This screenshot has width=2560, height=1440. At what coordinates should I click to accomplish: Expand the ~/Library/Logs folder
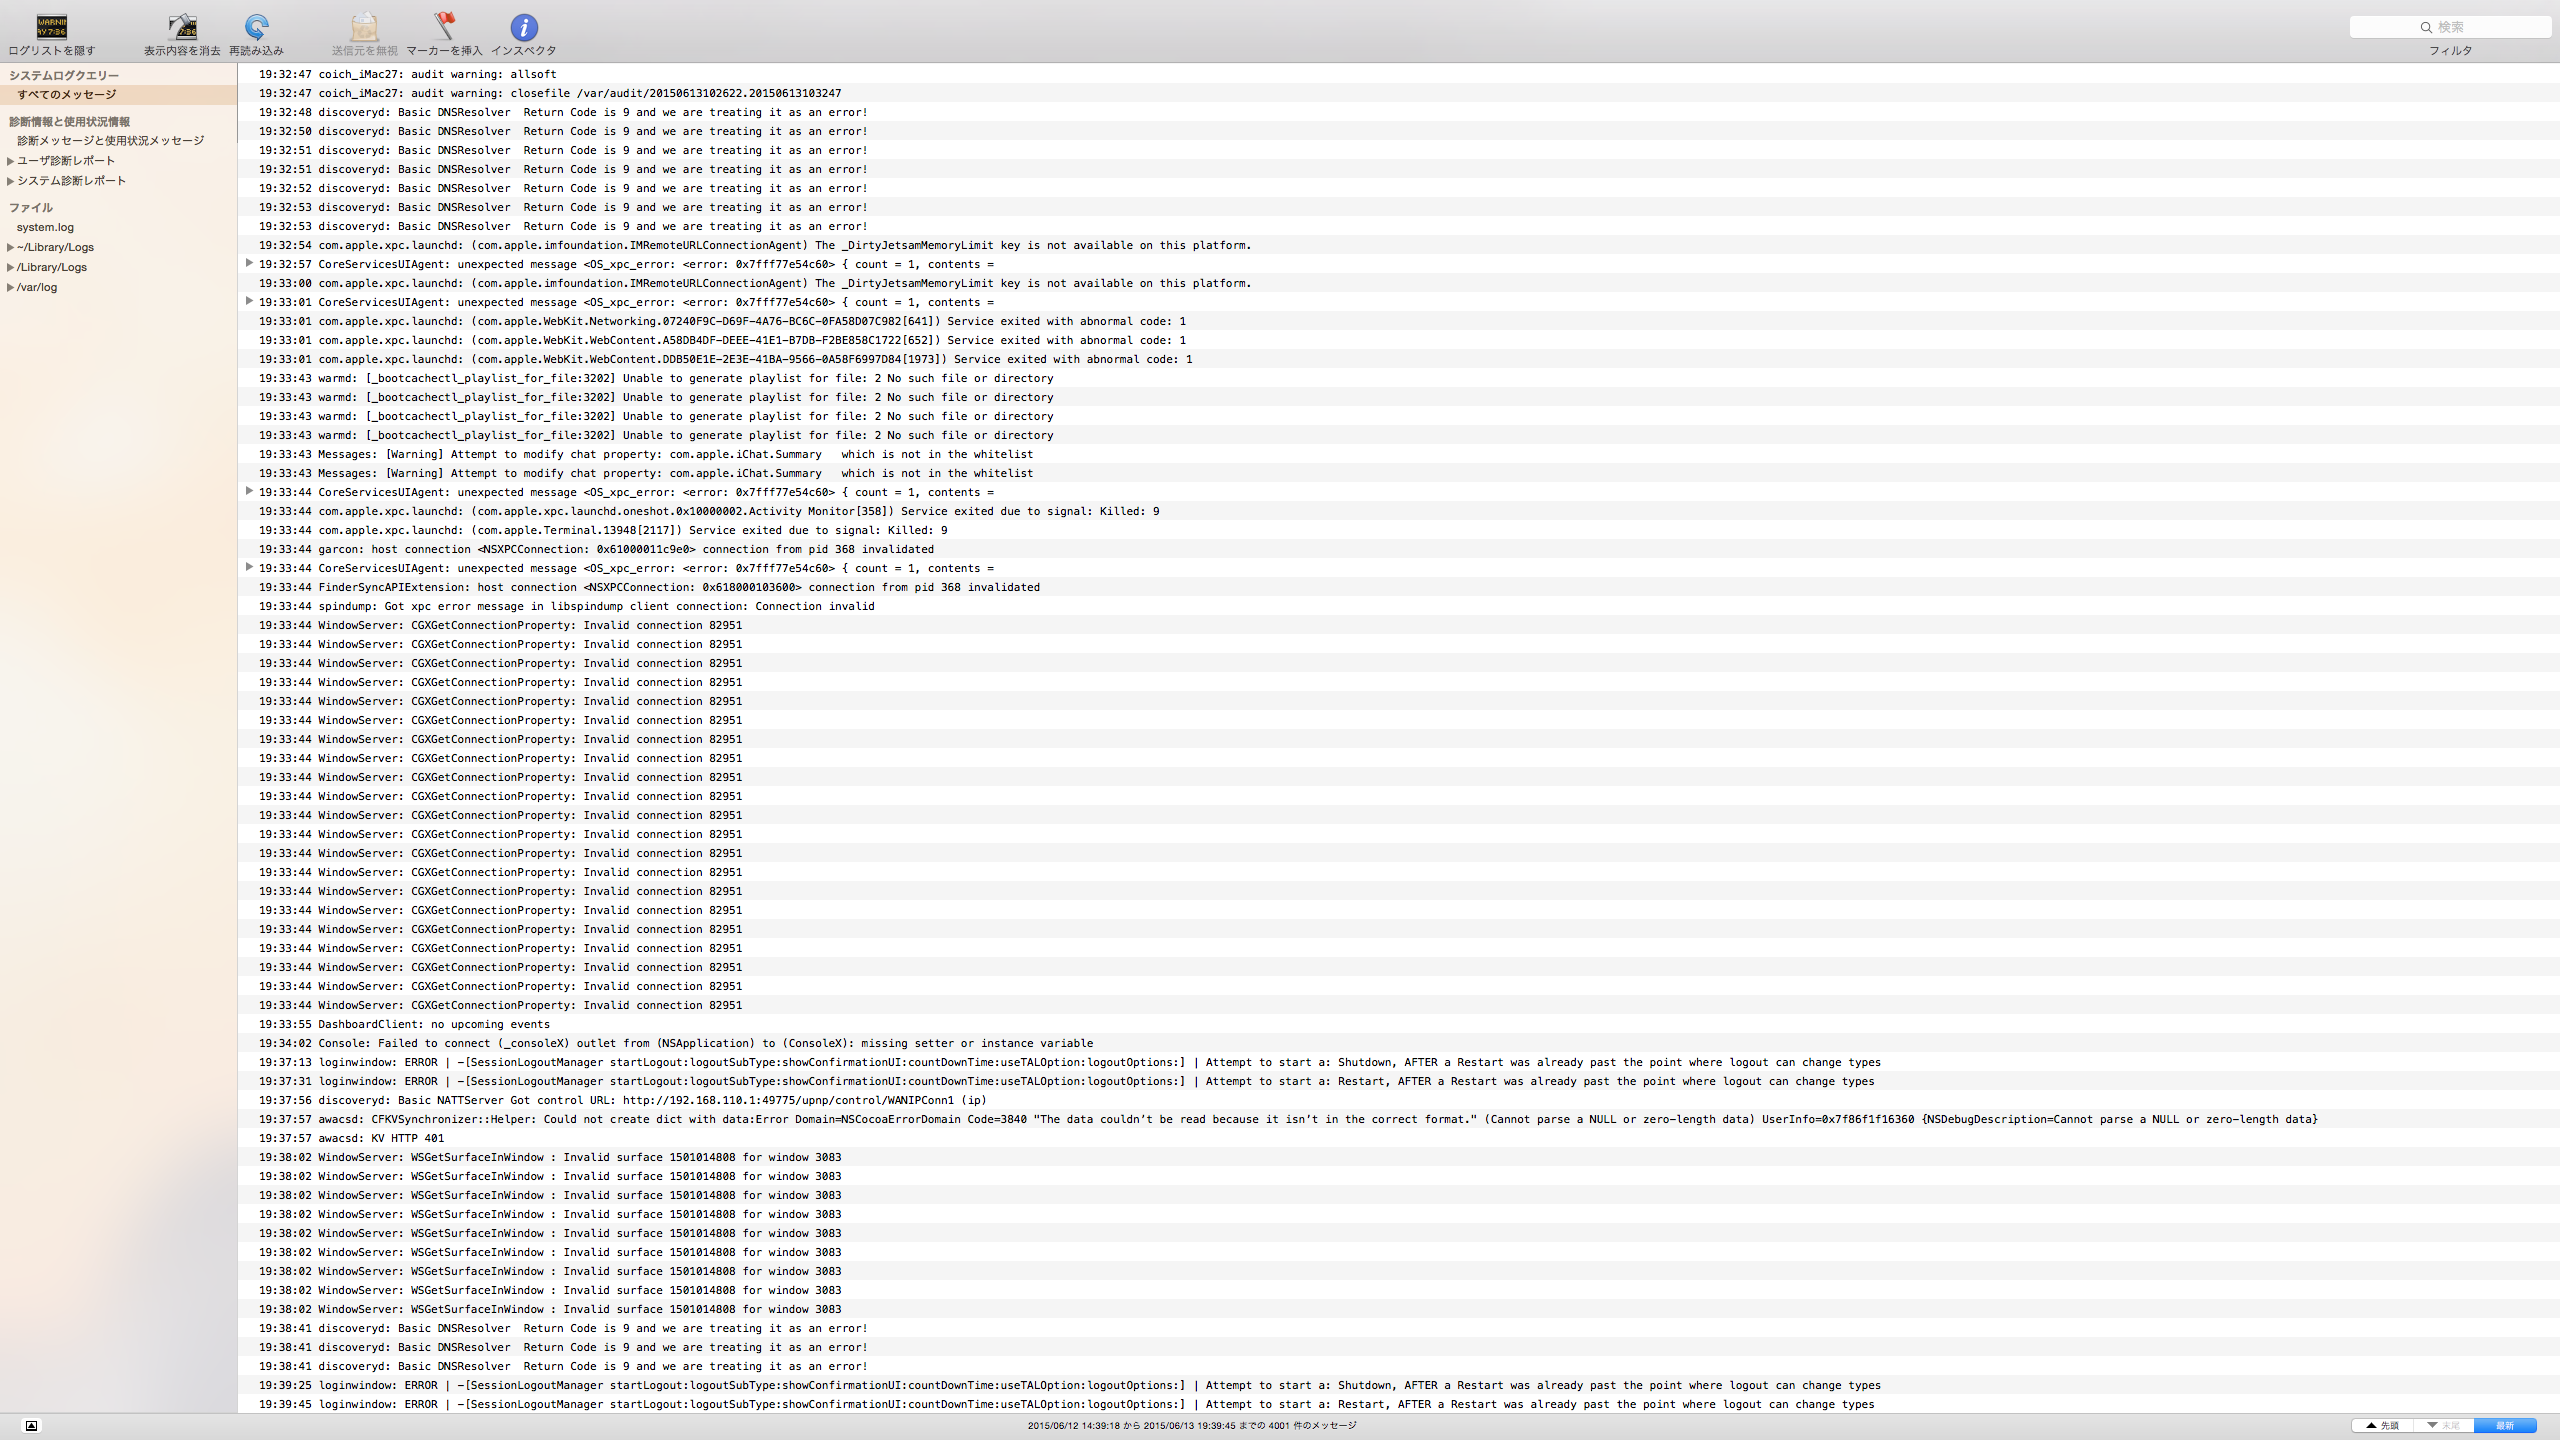[10, 247]
